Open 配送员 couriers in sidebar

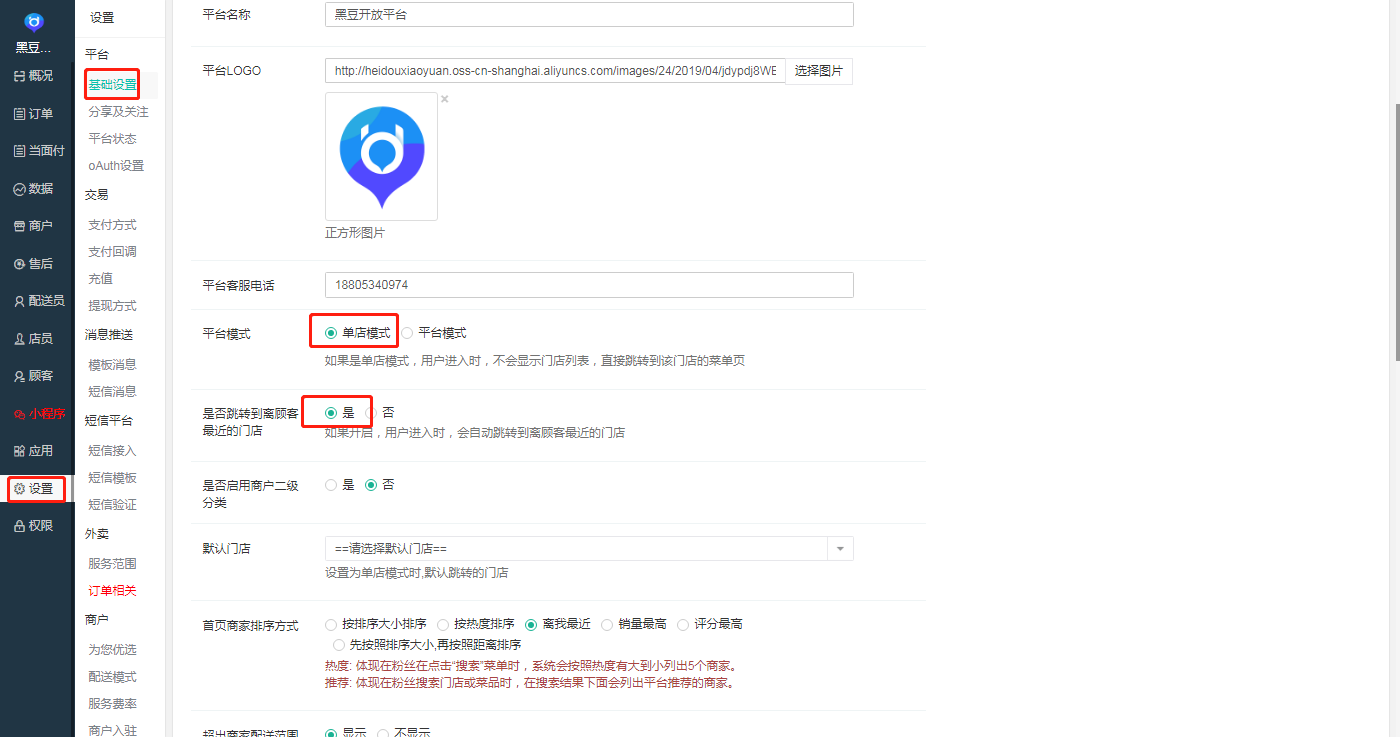37,301
